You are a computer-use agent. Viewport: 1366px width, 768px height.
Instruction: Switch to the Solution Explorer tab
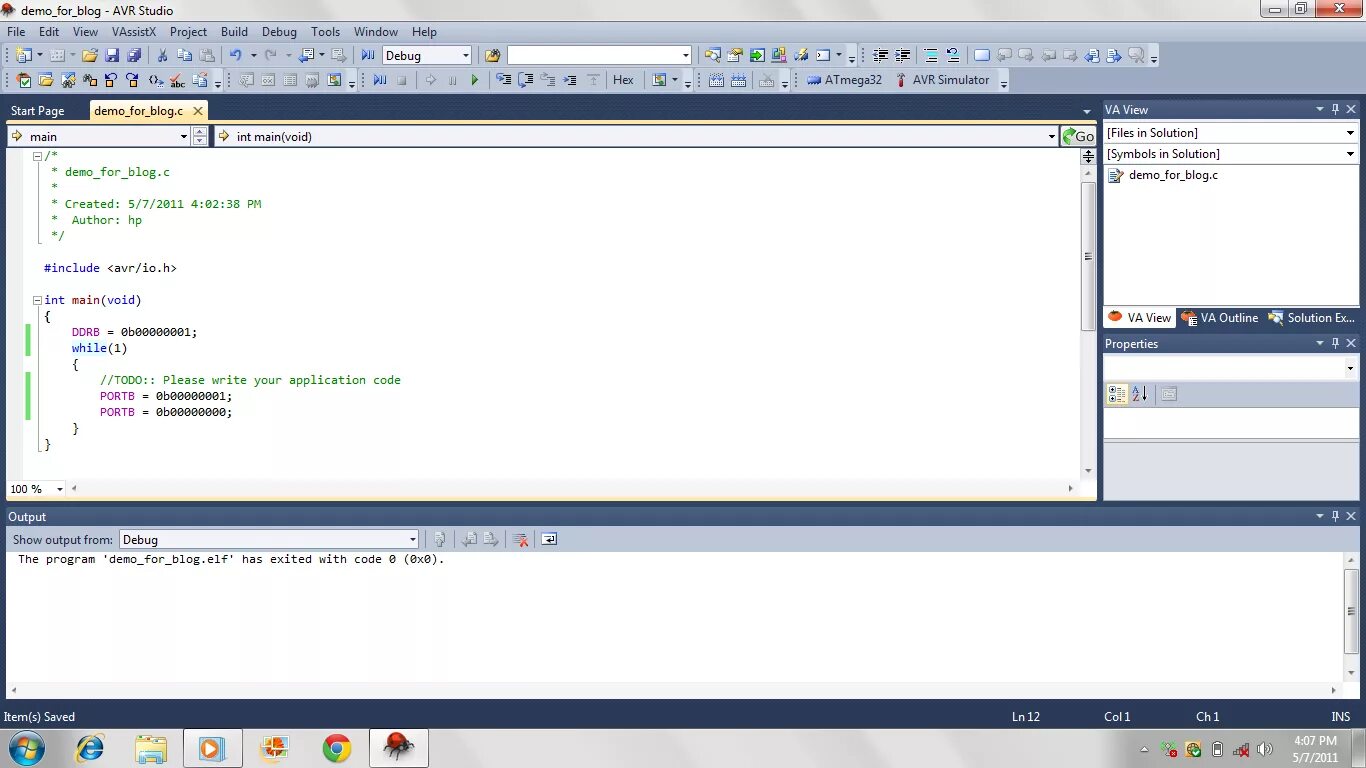pos(1312,318)
